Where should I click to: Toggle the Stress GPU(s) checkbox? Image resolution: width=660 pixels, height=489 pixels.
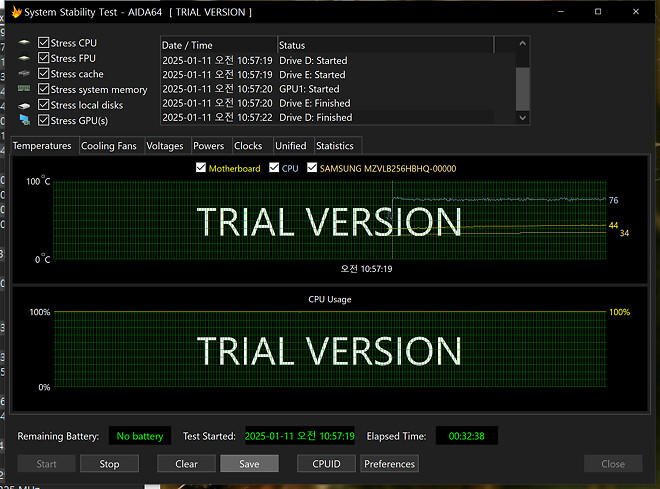(x=43, y=121)
